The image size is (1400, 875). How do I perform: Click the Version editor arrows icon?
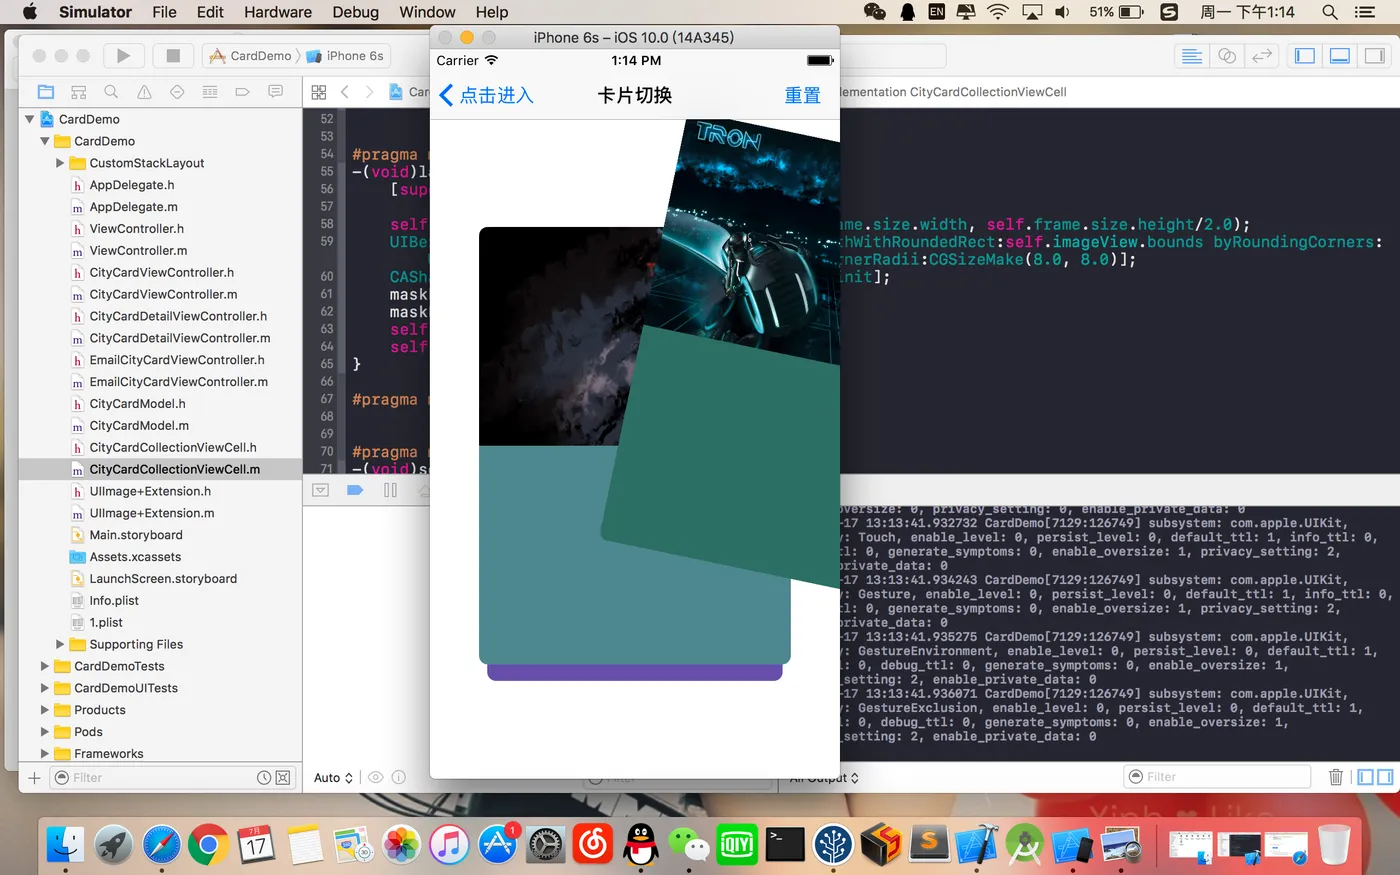[x=1262, y=56]
